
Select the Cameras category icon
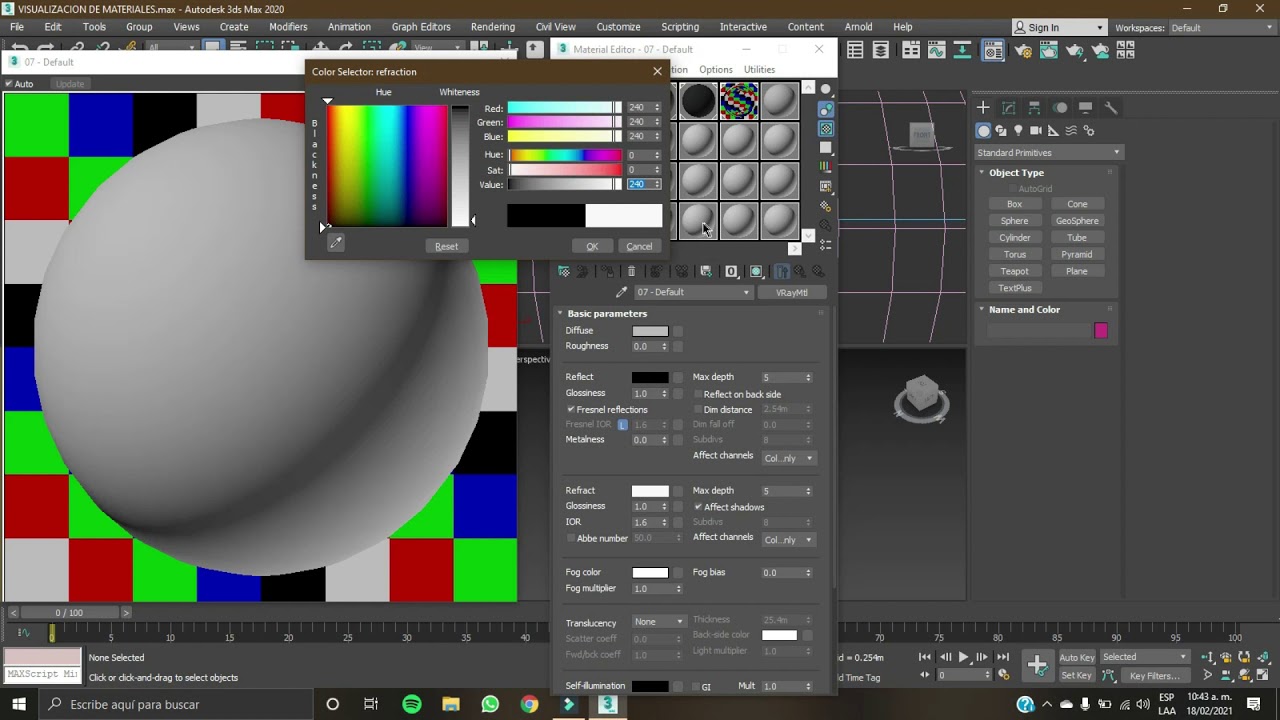[x=1036, y=130]
